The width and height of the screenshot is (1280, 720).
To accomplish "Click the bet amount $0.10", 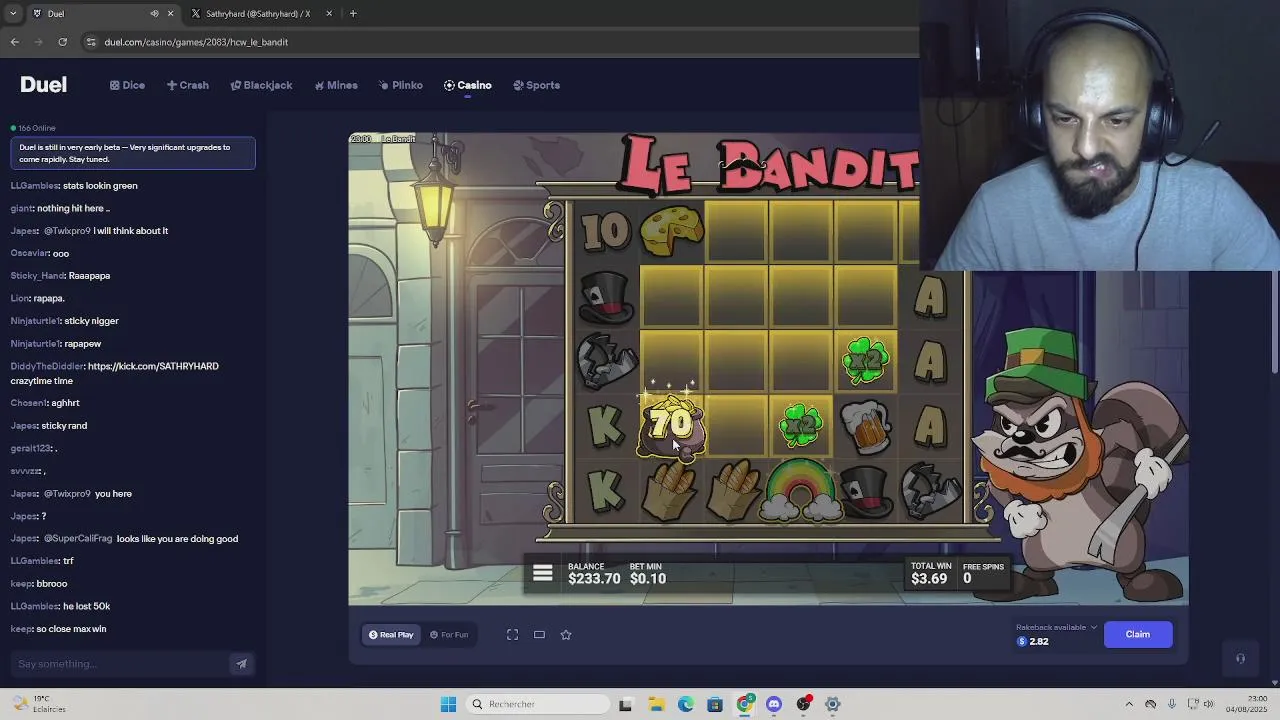I will coord(648,579).
